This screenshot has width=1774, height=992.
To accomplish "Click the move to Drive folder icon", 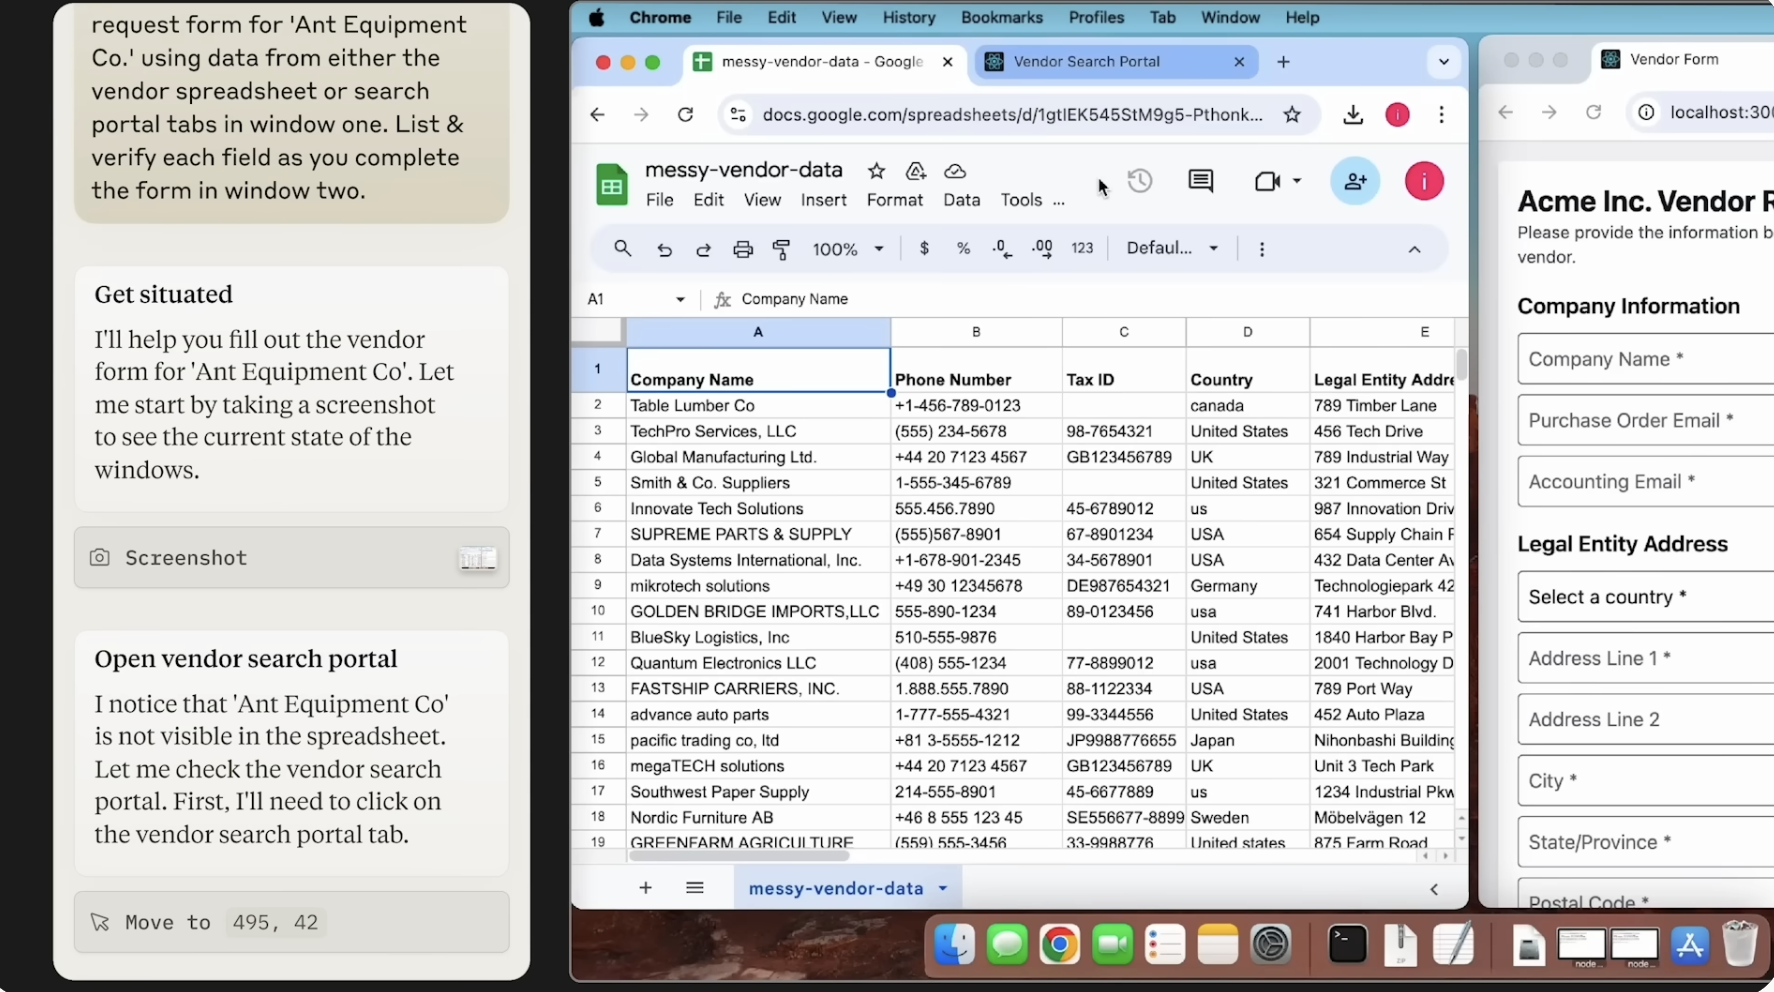I will [x=915, y=171].
